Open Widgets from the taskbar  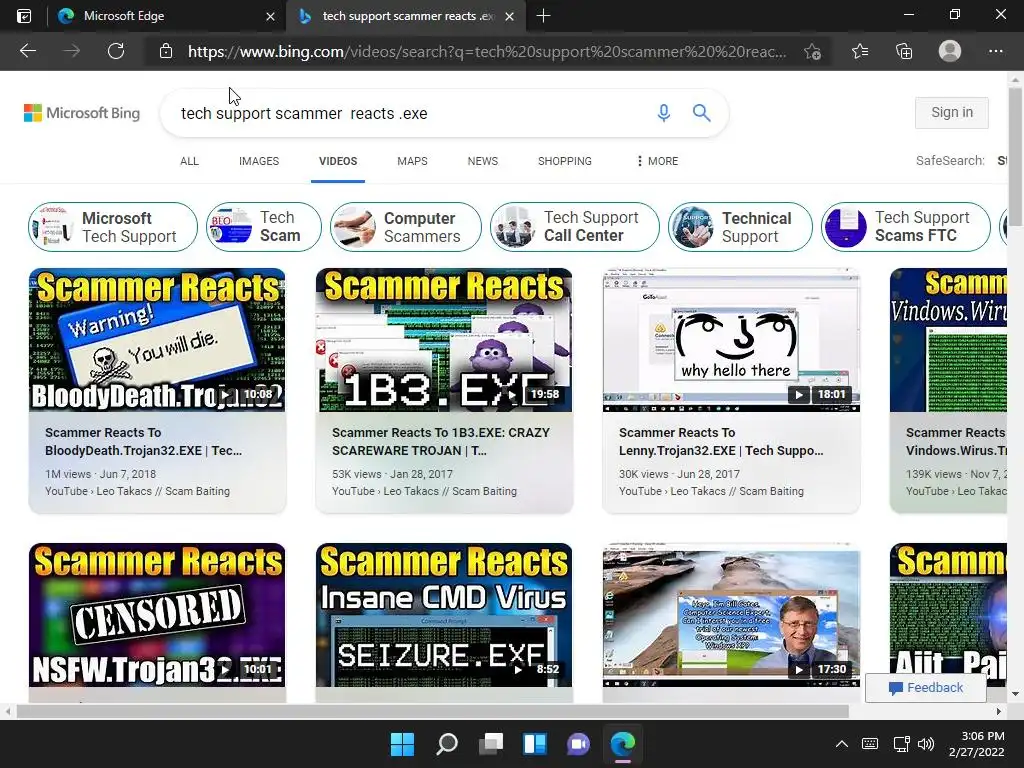point(535,744)
